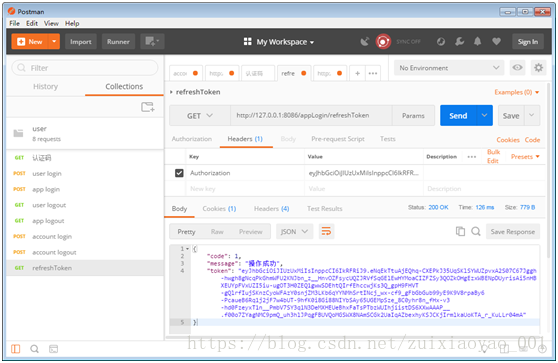Click the new collection folder icon
Image resolution: width=558 pixels, height=363 pixels.
148,107
